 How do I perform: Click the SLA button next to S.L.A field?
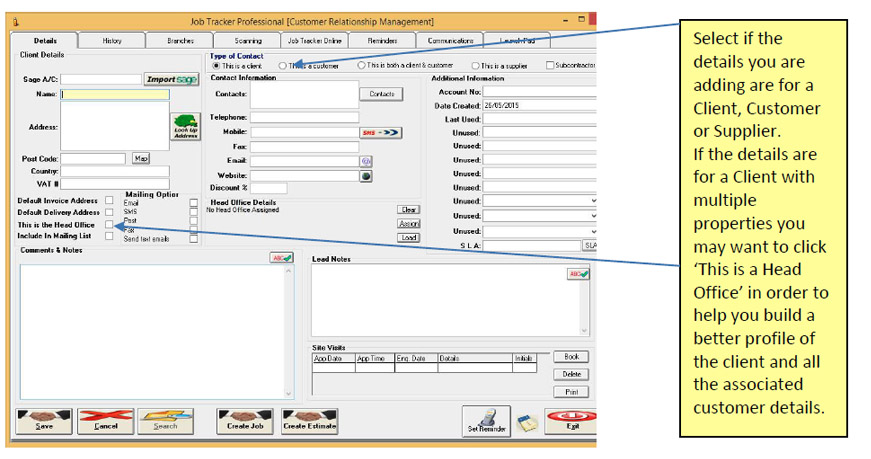coord(589,245)
